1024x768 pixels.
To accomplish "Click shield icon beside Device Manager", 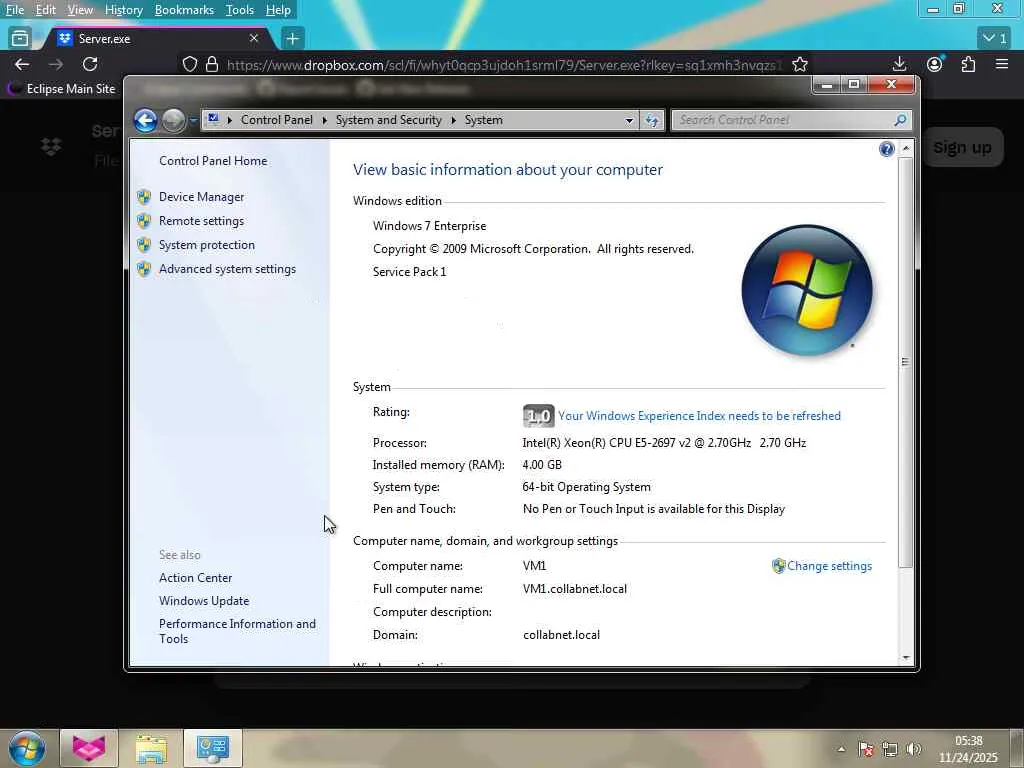I will tap(144, 197).
